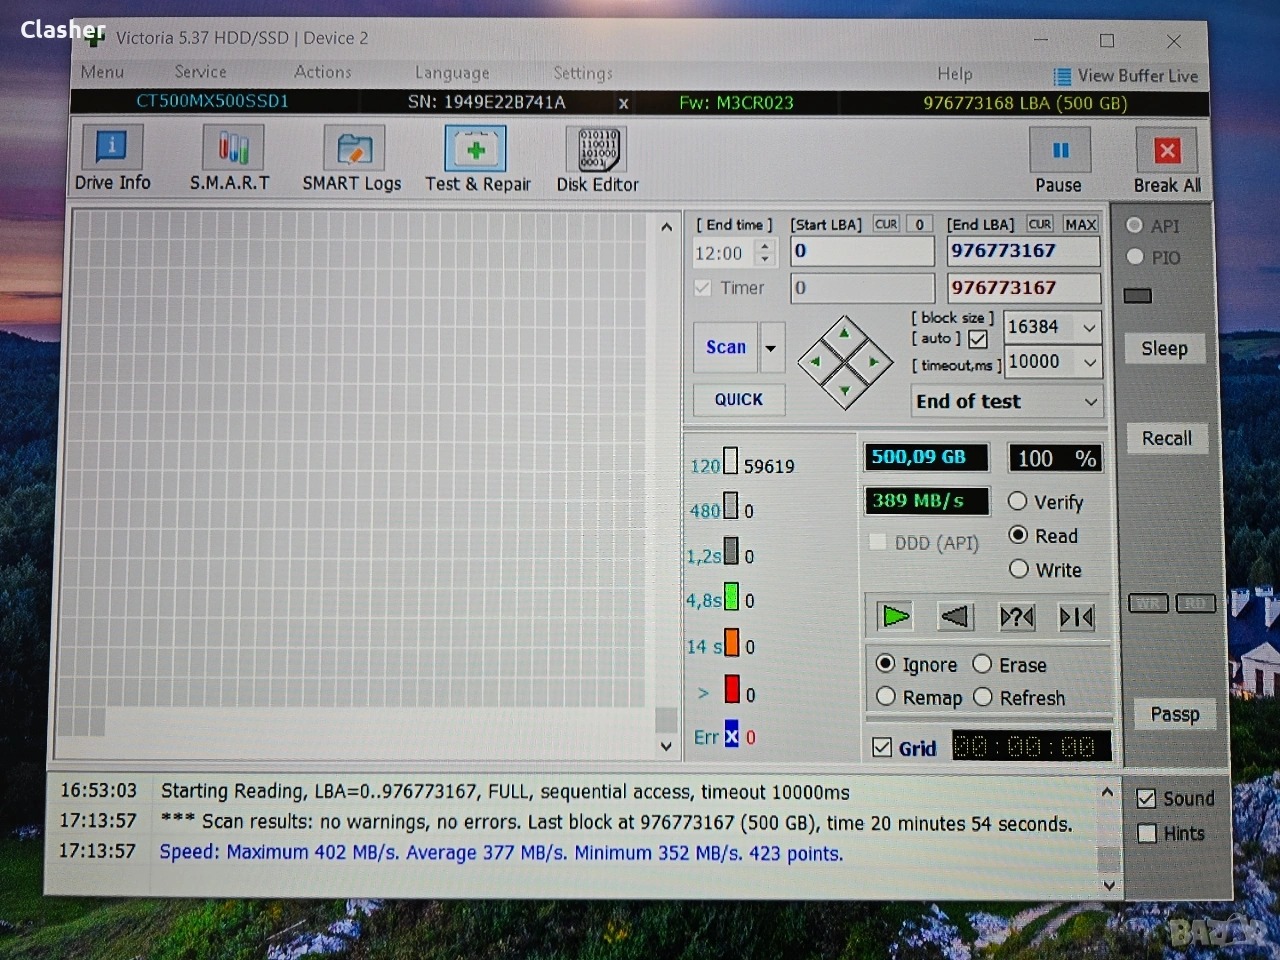Start scan with green play arrow
This screenshot has height=960, width=1280.
point(895,616)
